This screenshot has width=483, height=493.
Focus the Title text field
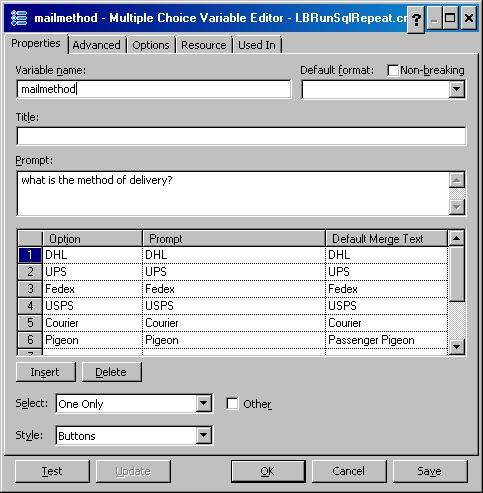pos(241,136)
